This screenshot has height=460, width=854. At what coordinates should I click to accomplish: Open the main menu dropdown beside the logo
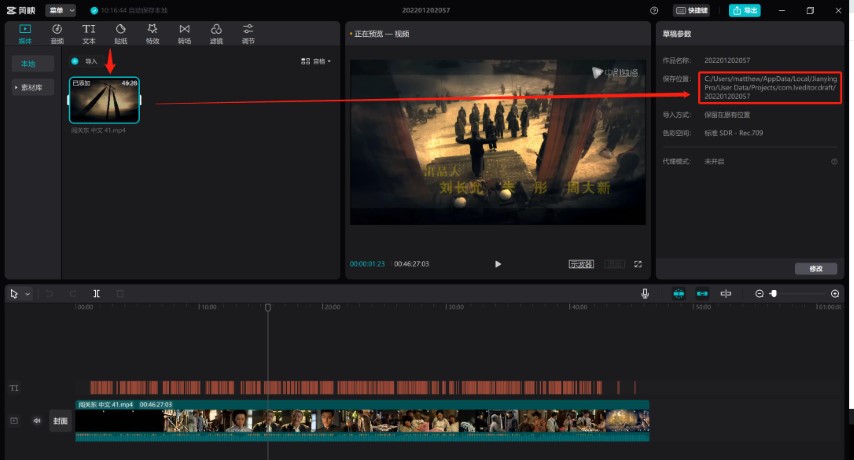click(60, 10)
